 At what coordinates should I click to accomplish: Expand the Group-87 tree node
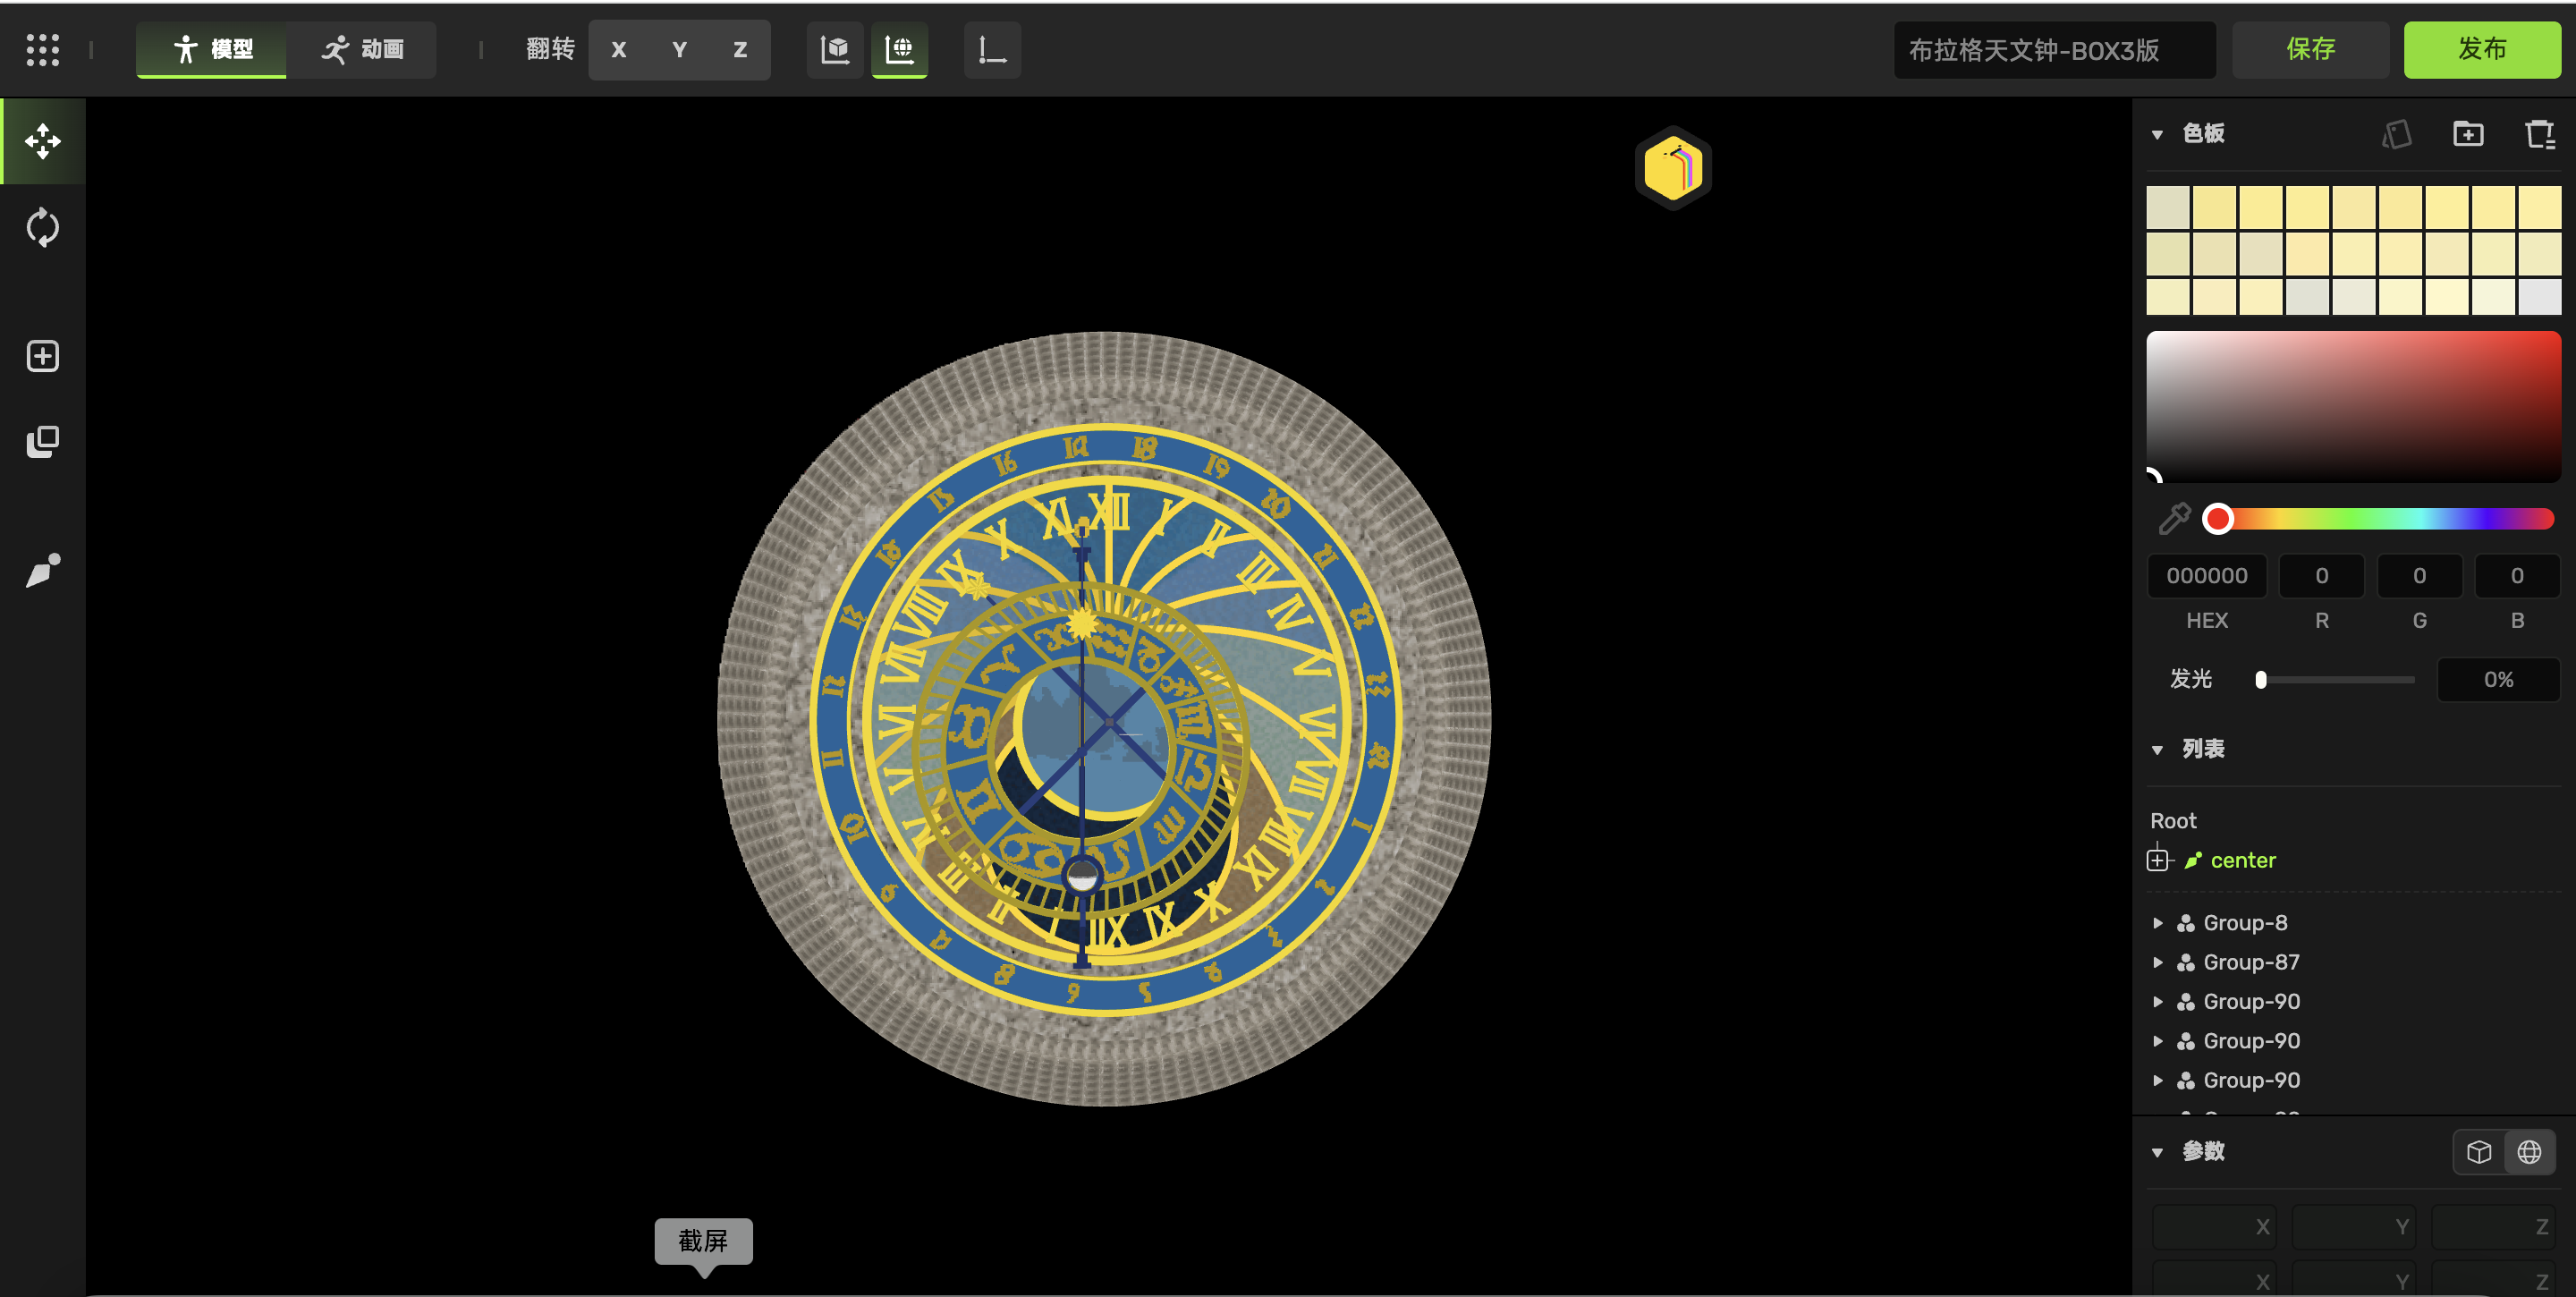[x=2157, y=962]
